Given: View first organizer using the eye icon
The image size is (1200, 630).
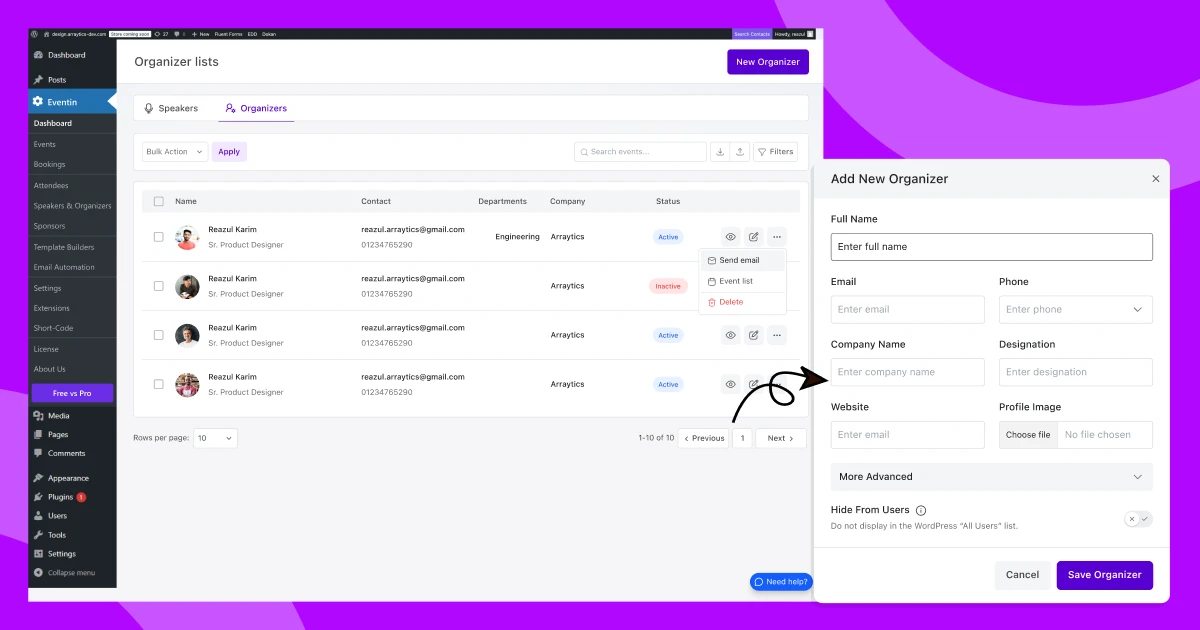Looking at the screenshot, I should 731,237.
